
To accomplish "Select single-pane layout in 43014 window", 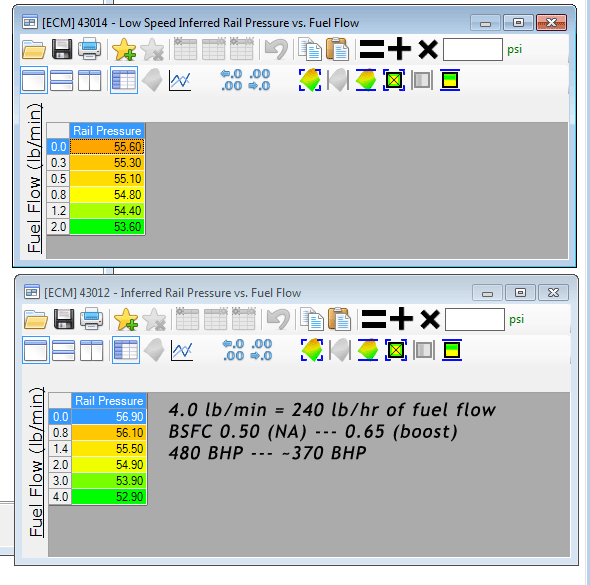I will [34, 80].
